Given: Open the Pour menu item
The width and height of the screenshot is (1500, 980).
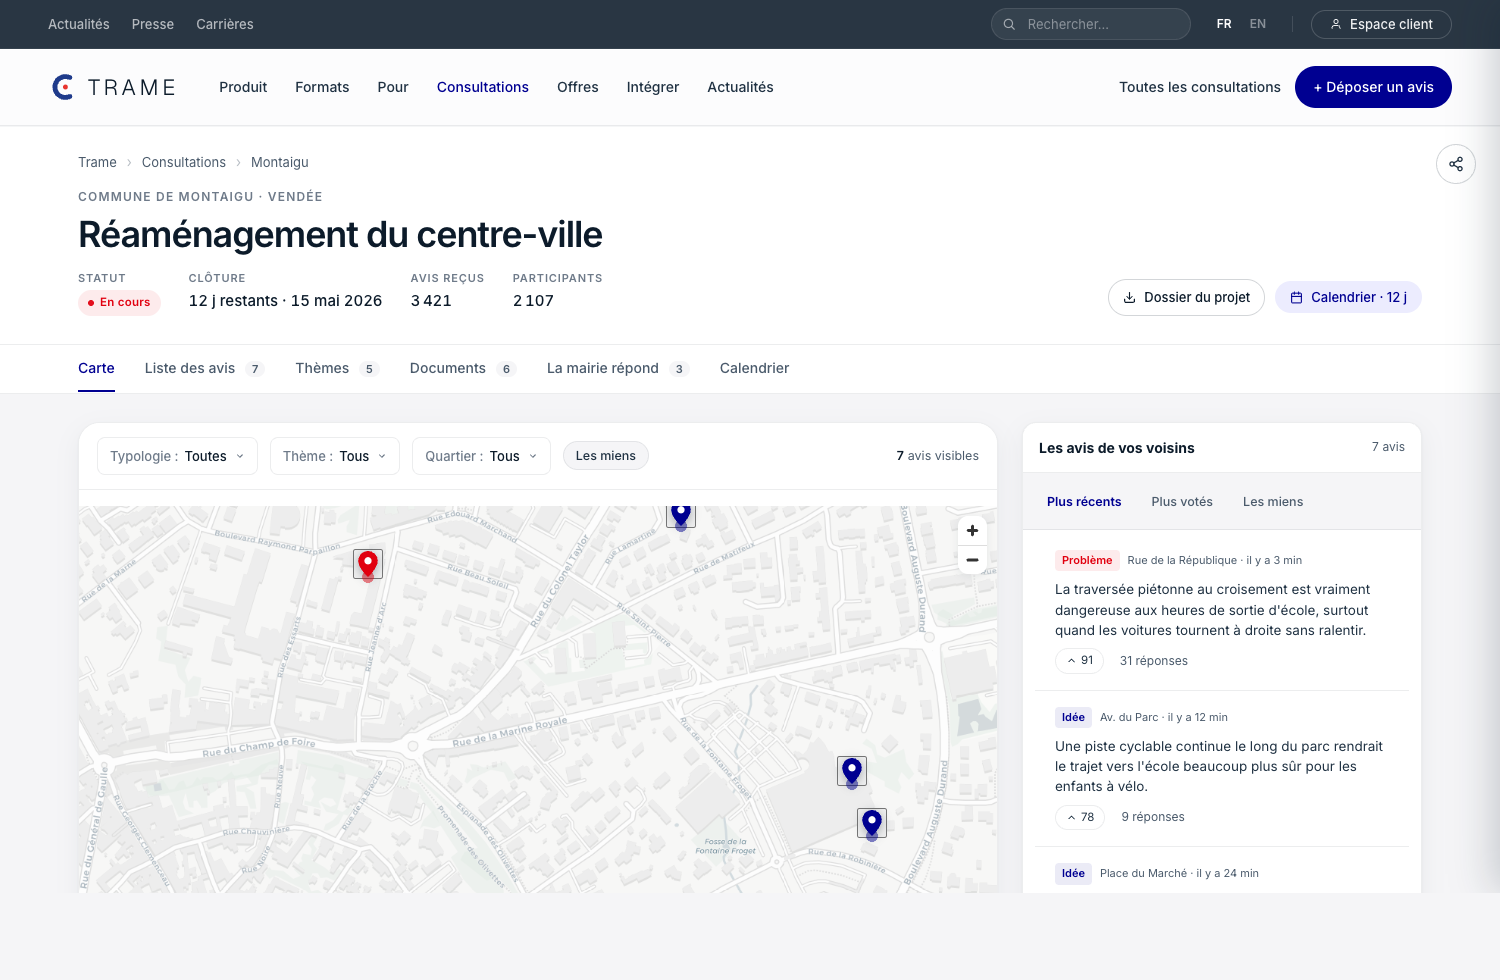Looking at the screenshot, I should [x=393, y=87].
